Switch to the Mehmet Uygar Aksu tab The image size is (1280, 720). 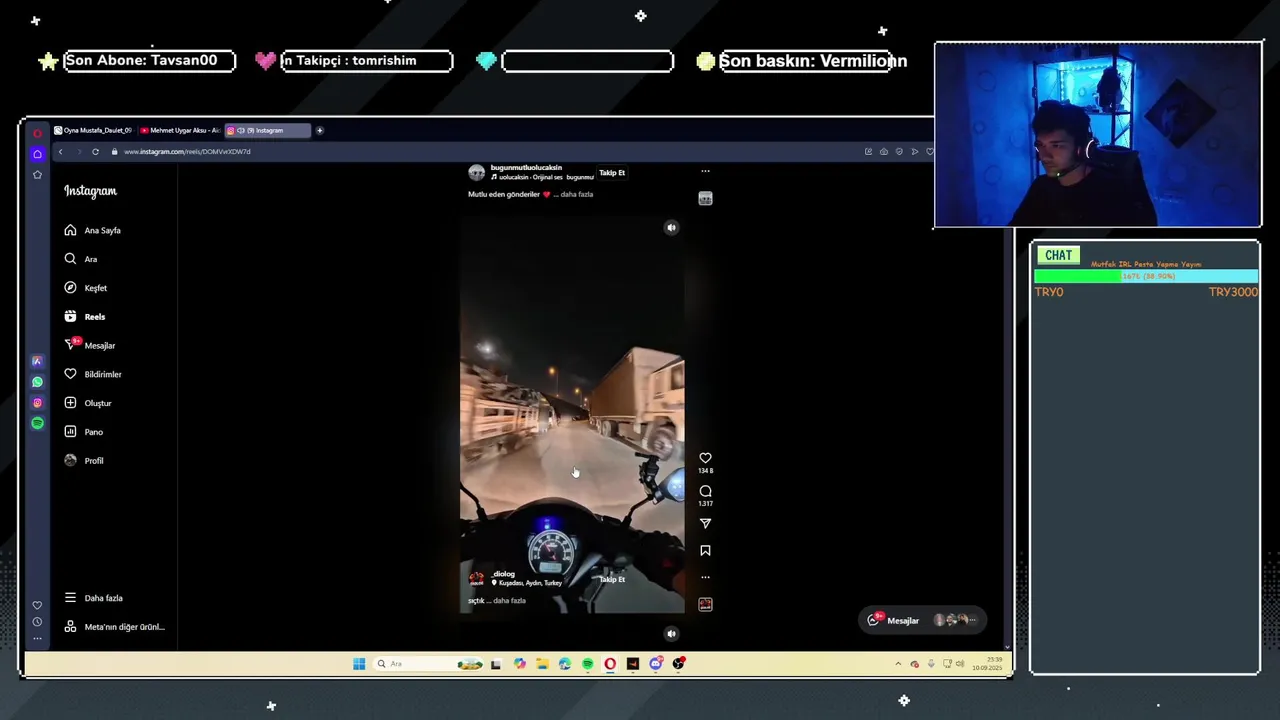coord(180,130)
